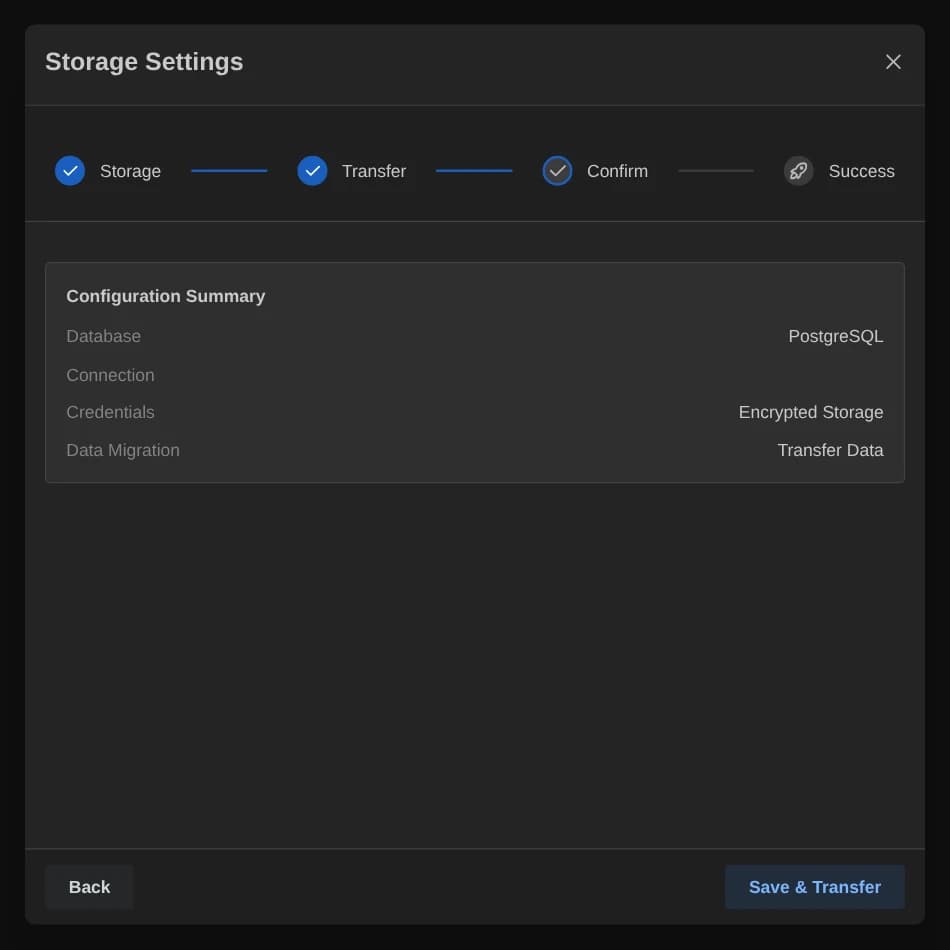950x950 pixels.
Task: Click the Connection row label
Action: (110, 375)
